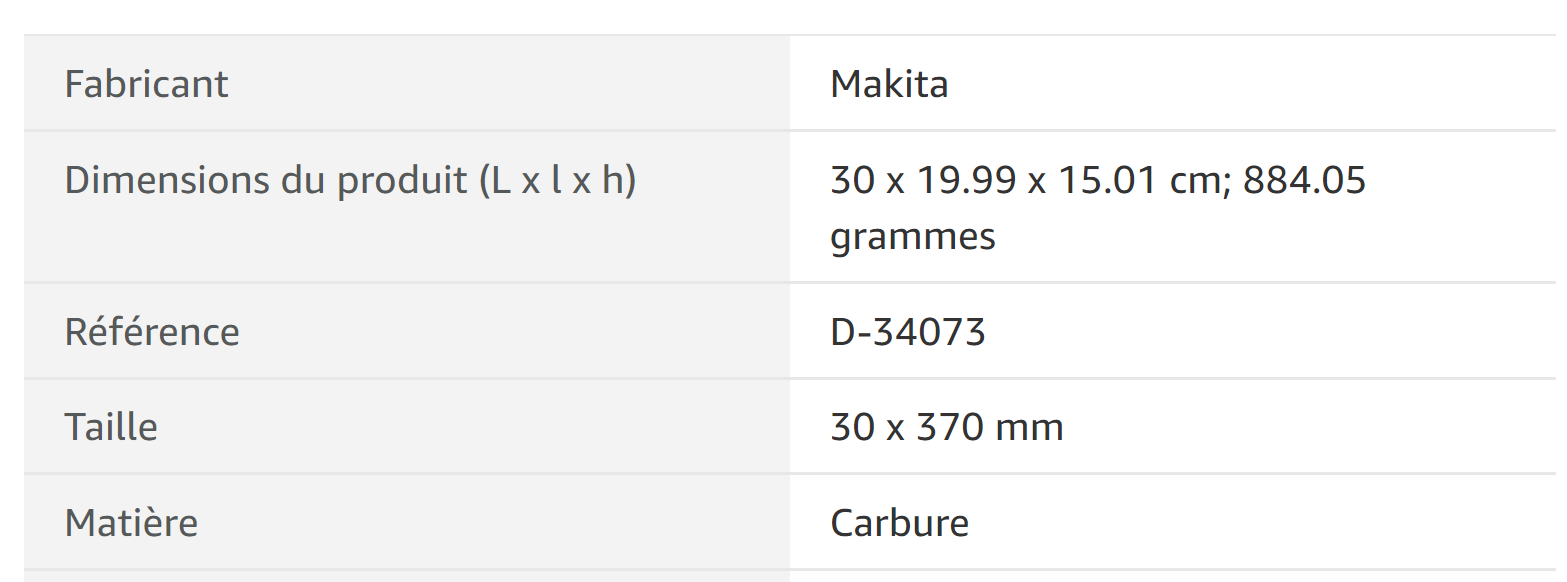The image size is (1567, 582).
Task: Select the 30 x 370 mm size value
Action: [946, 428]
